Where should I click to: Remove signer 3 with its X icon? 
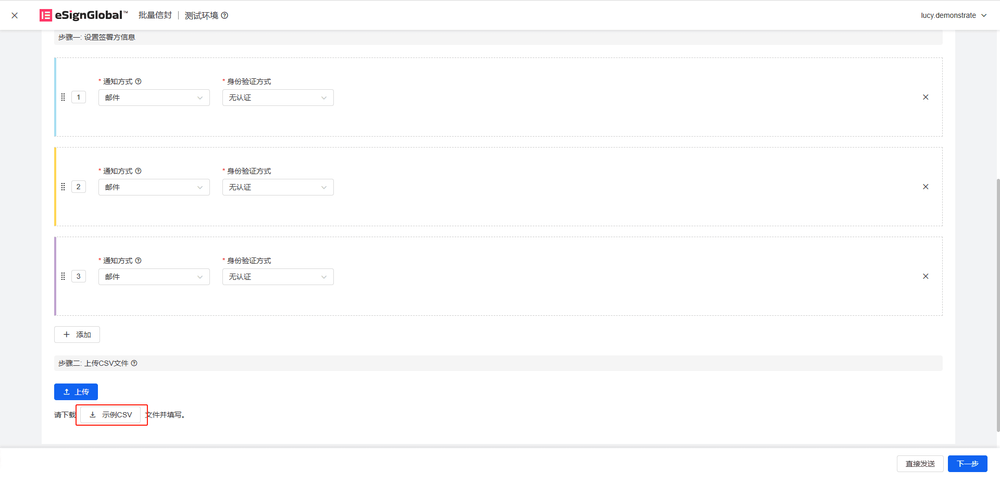click(x=925, y=276)
